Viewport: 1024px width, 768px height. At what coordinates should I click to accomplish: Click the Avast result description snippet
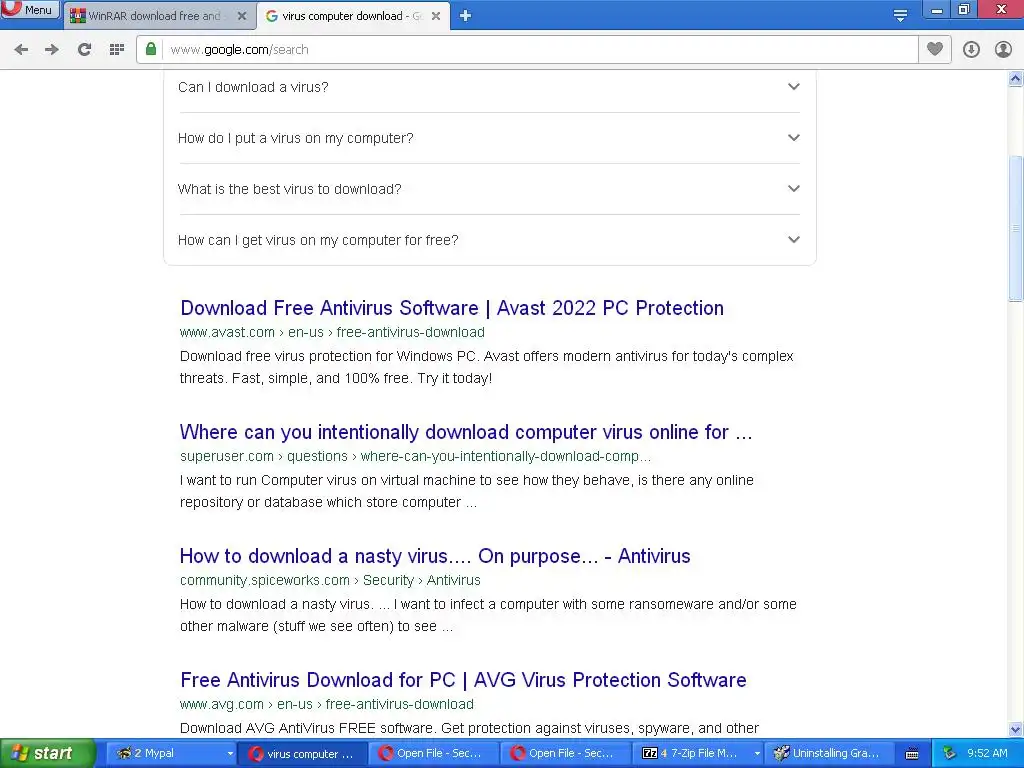[x=487, y=367]
